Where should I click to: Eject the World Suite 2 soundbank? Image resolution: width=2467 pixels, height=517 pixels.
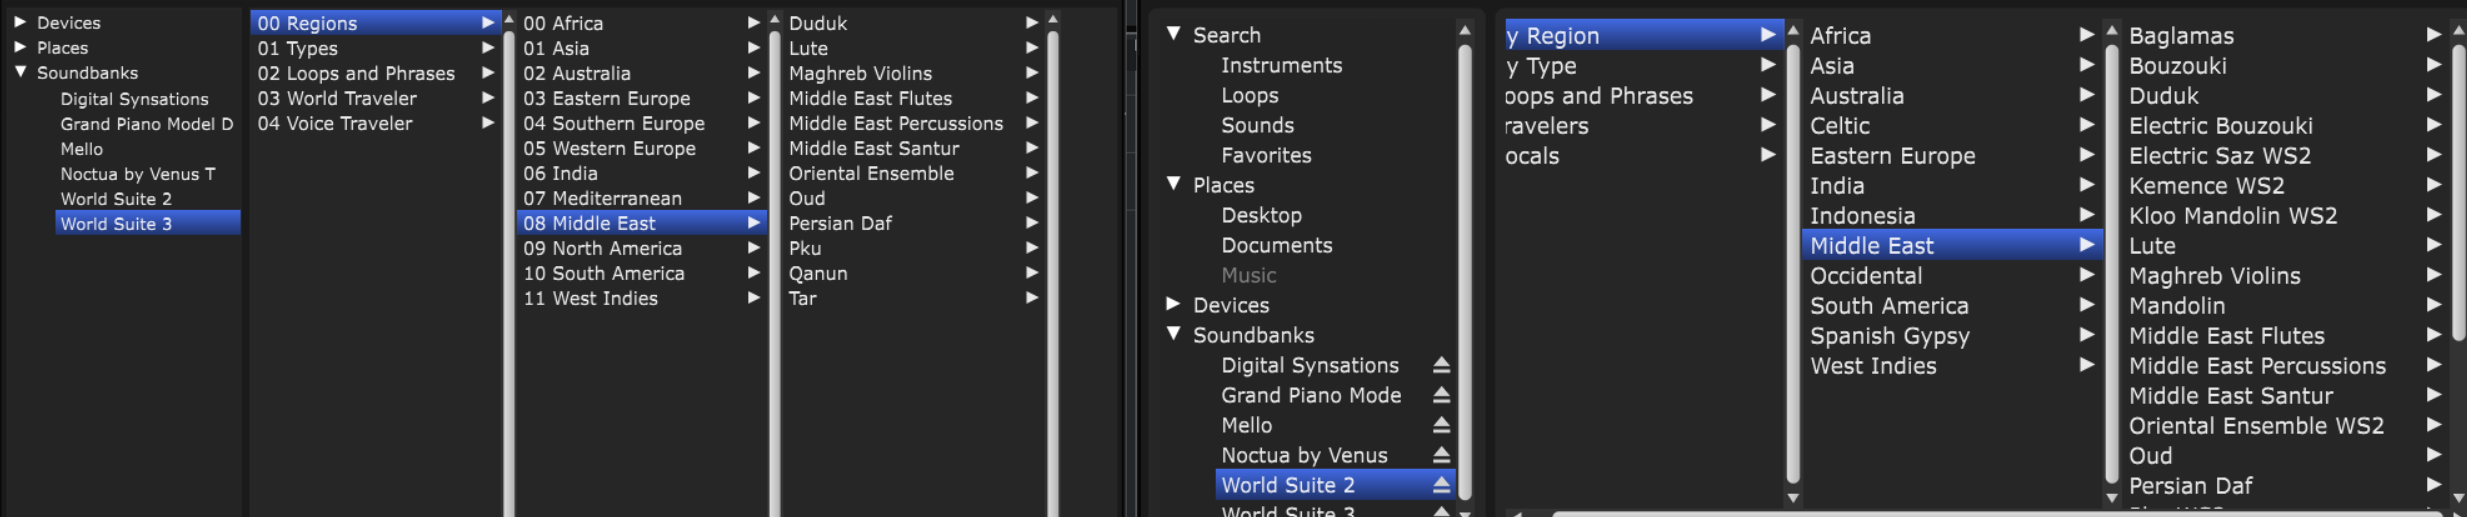coord(1441,486)
